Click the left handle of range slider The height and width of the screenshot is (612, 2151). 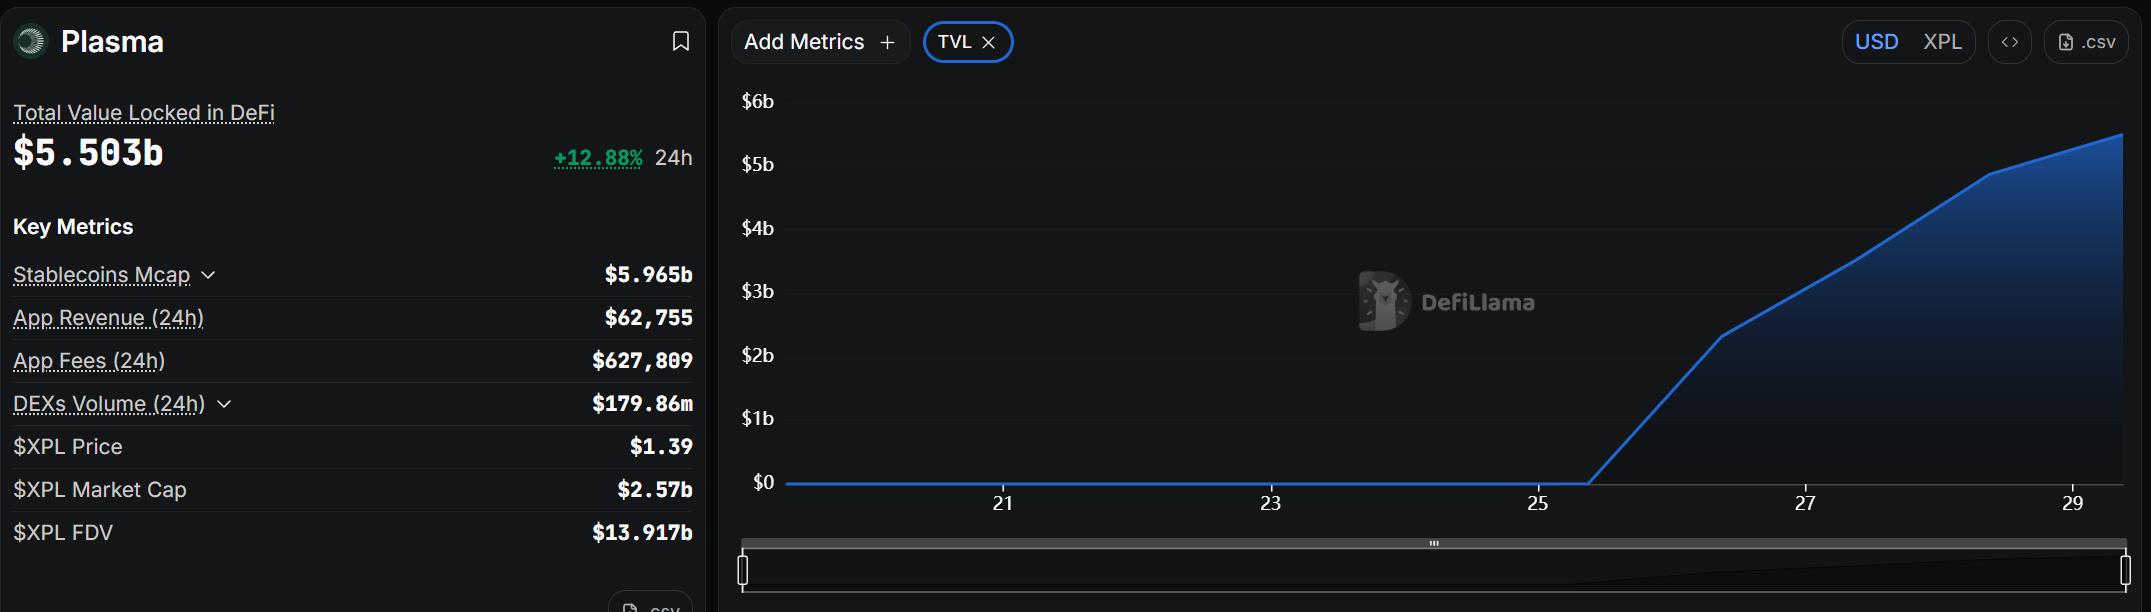743,570
